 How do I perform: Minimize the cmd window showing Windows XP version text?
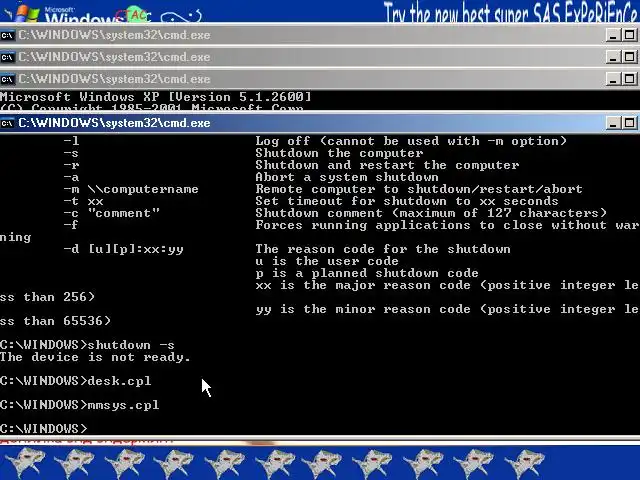pyautogui.click(x=613, y=79)
